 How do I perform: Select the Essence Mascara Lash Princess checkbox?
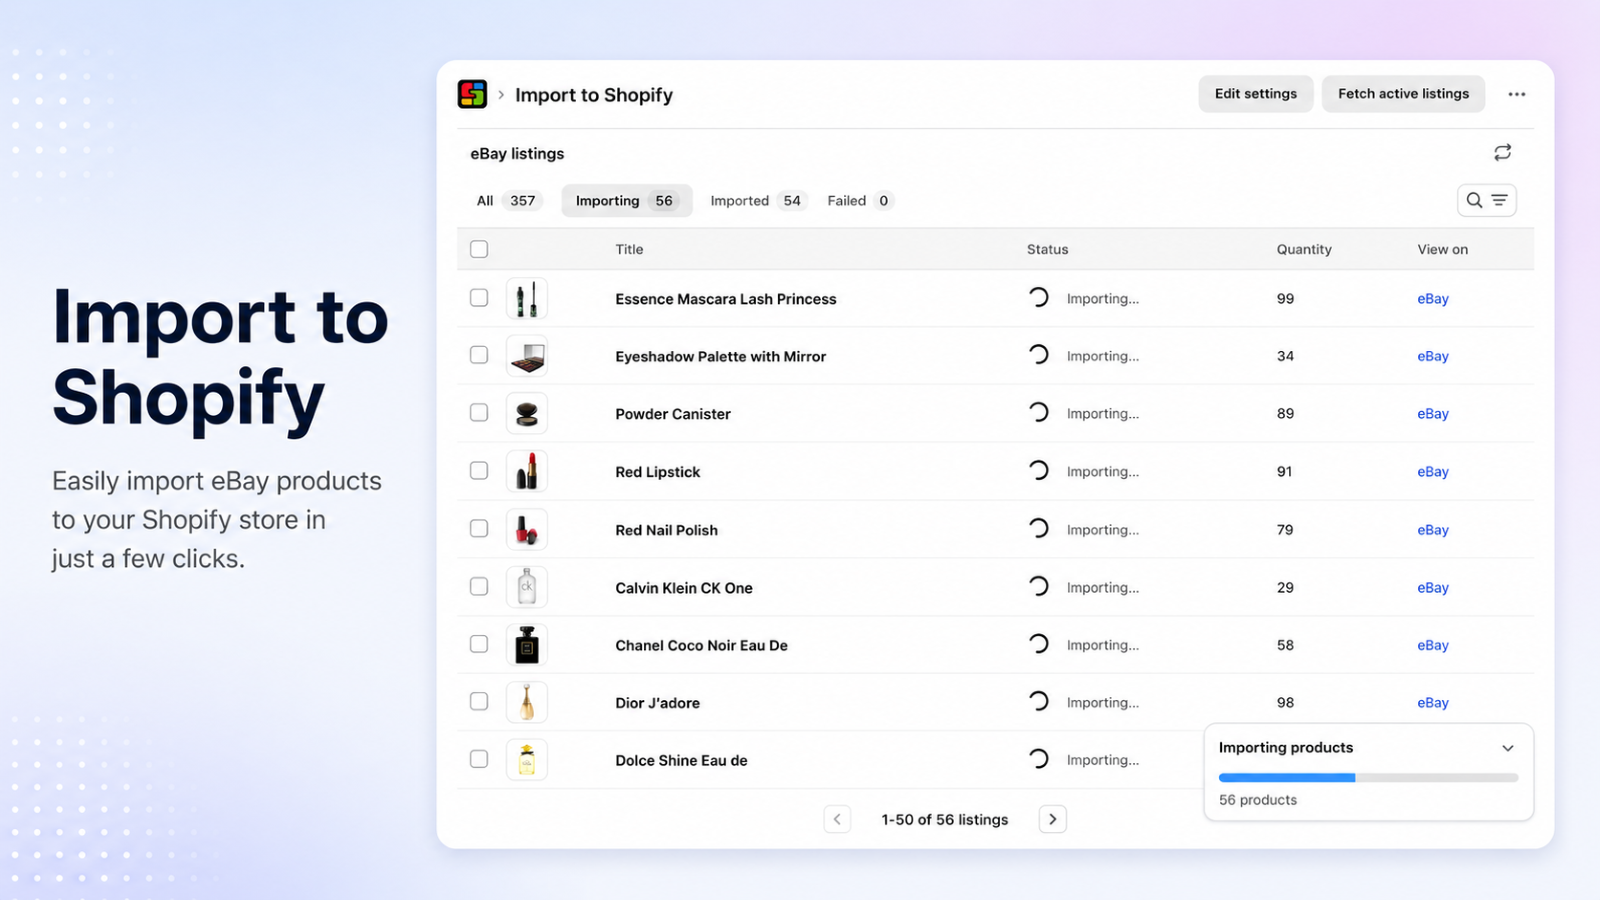point(479,298)
